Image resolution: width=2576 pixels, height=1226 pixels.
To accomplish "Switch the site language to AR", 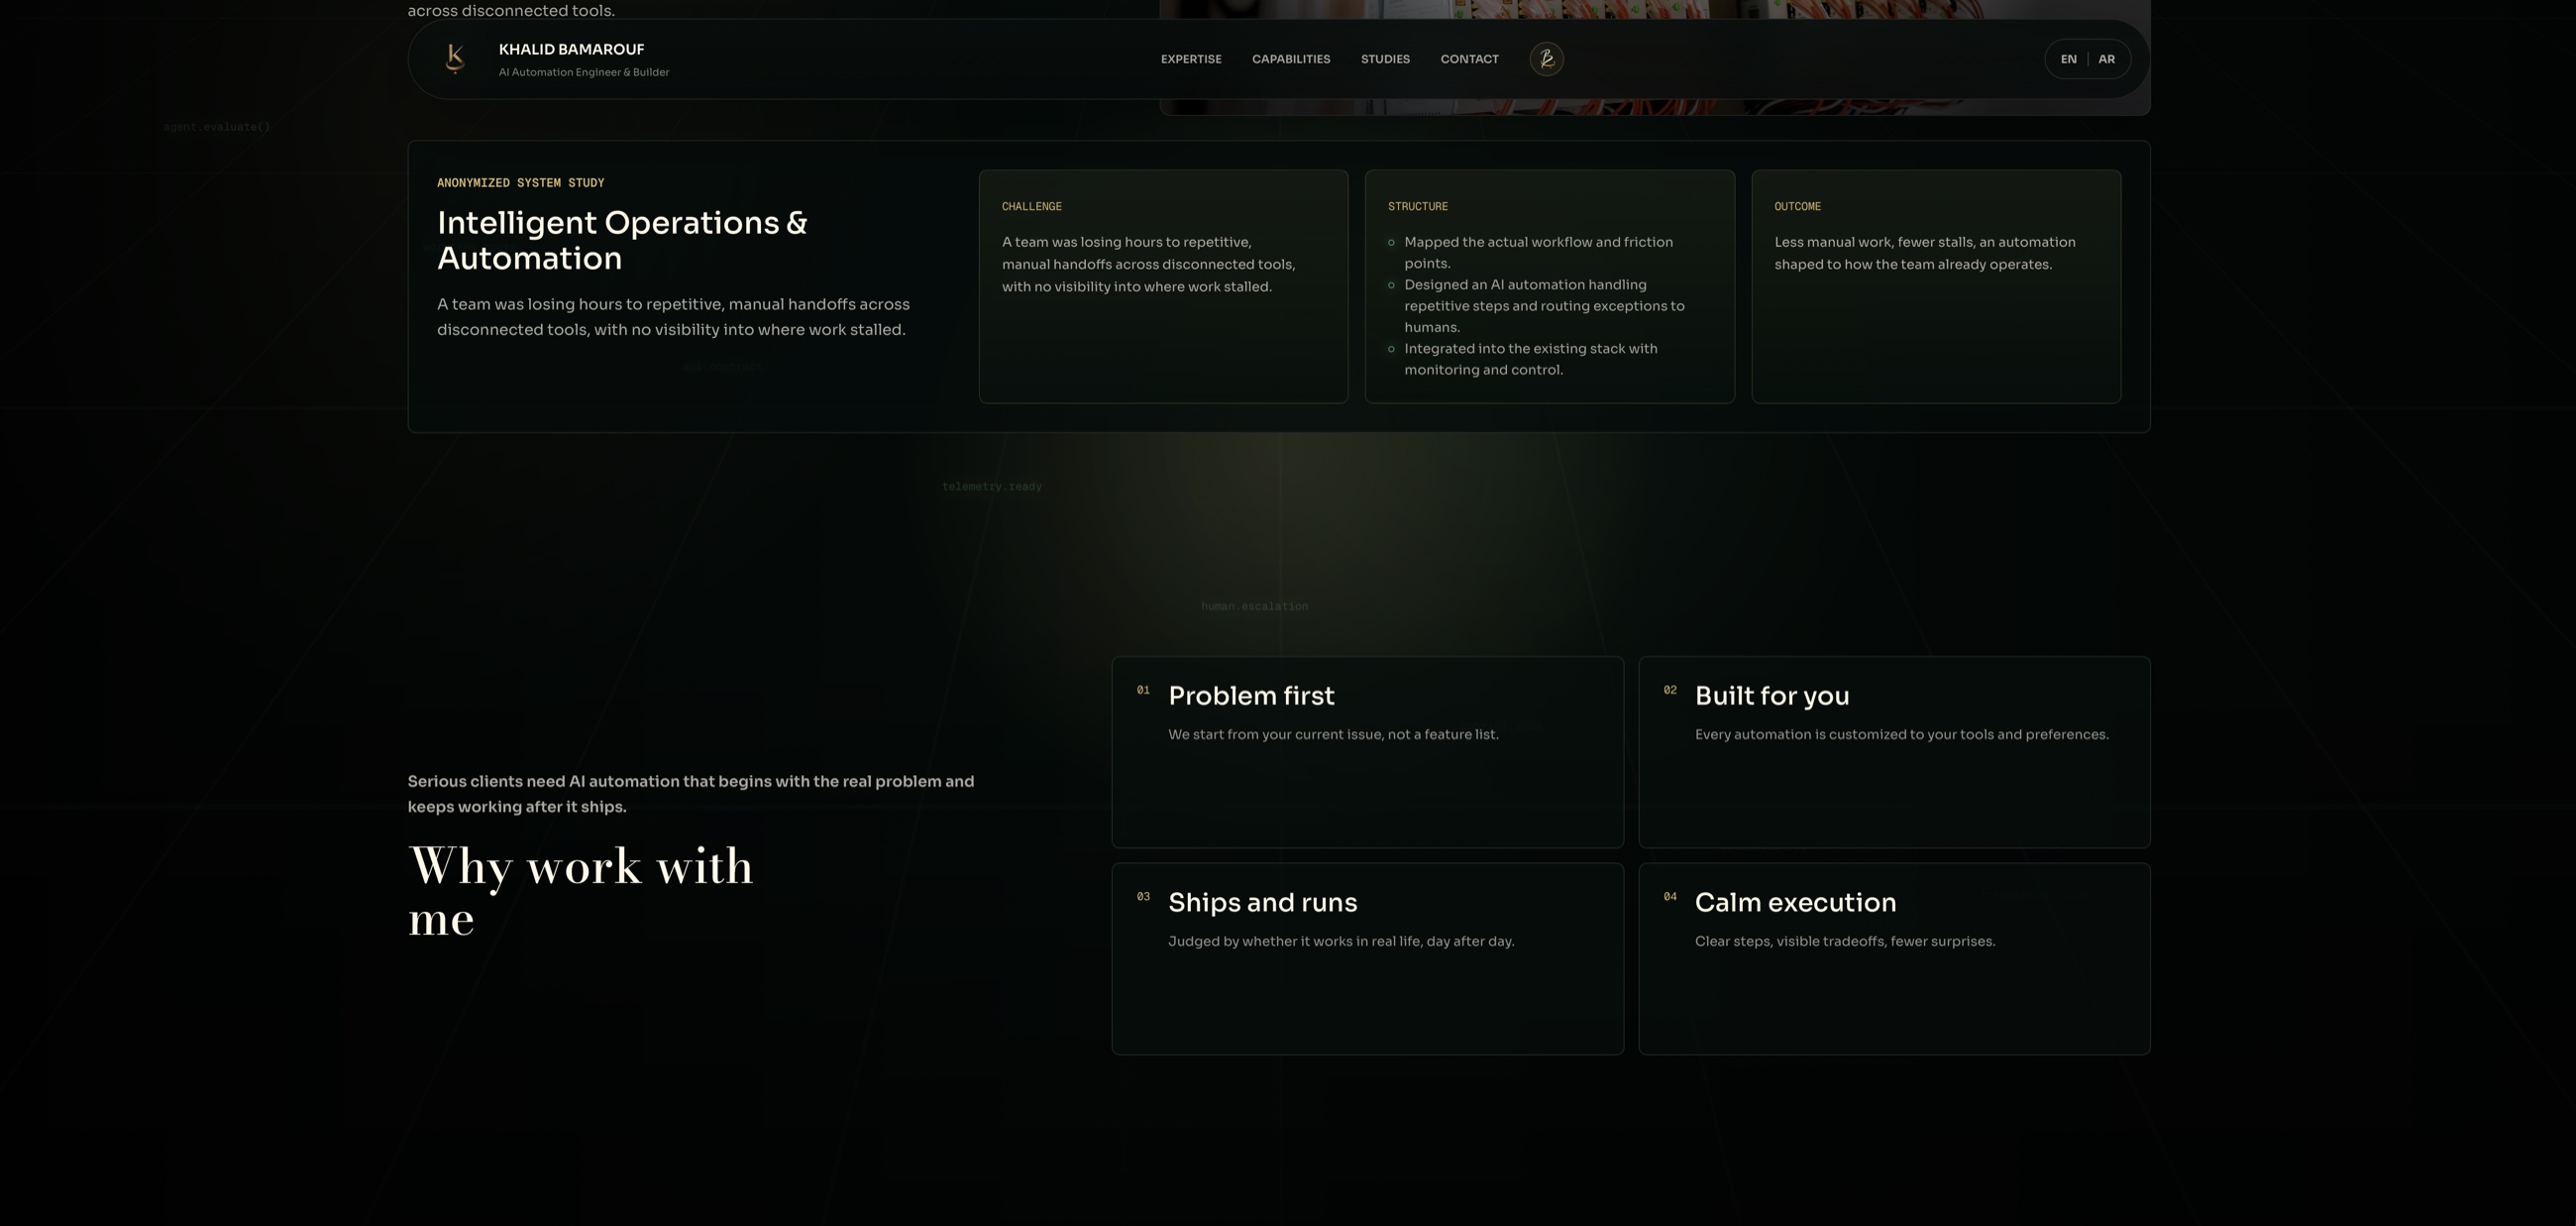I will 2106,59.
